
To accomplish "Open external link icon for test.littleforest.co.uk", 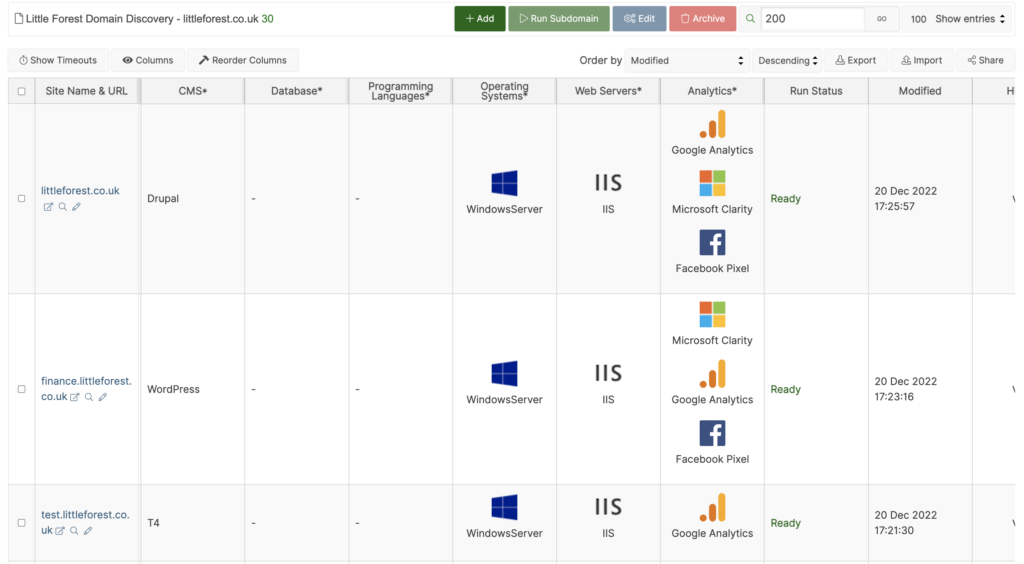I will [x=60, y=531].
